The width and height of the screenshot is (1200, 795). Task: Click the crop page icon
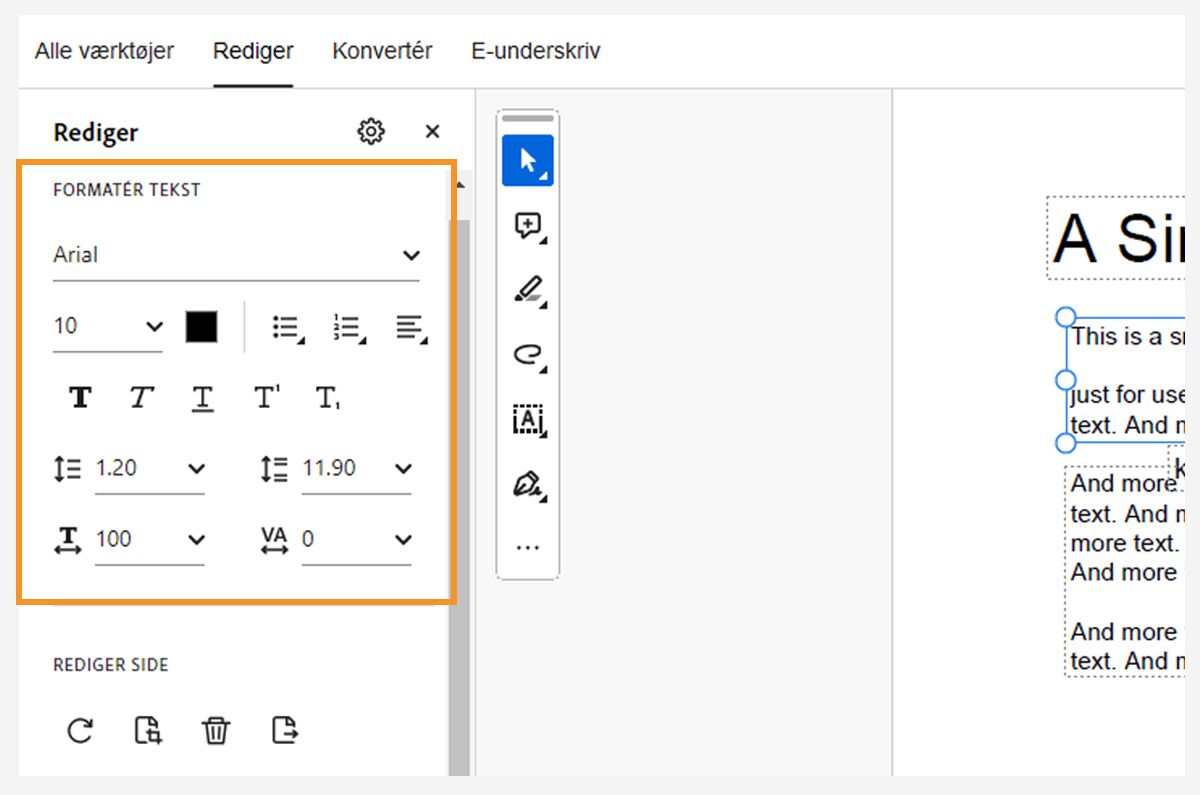coord(148,731)
